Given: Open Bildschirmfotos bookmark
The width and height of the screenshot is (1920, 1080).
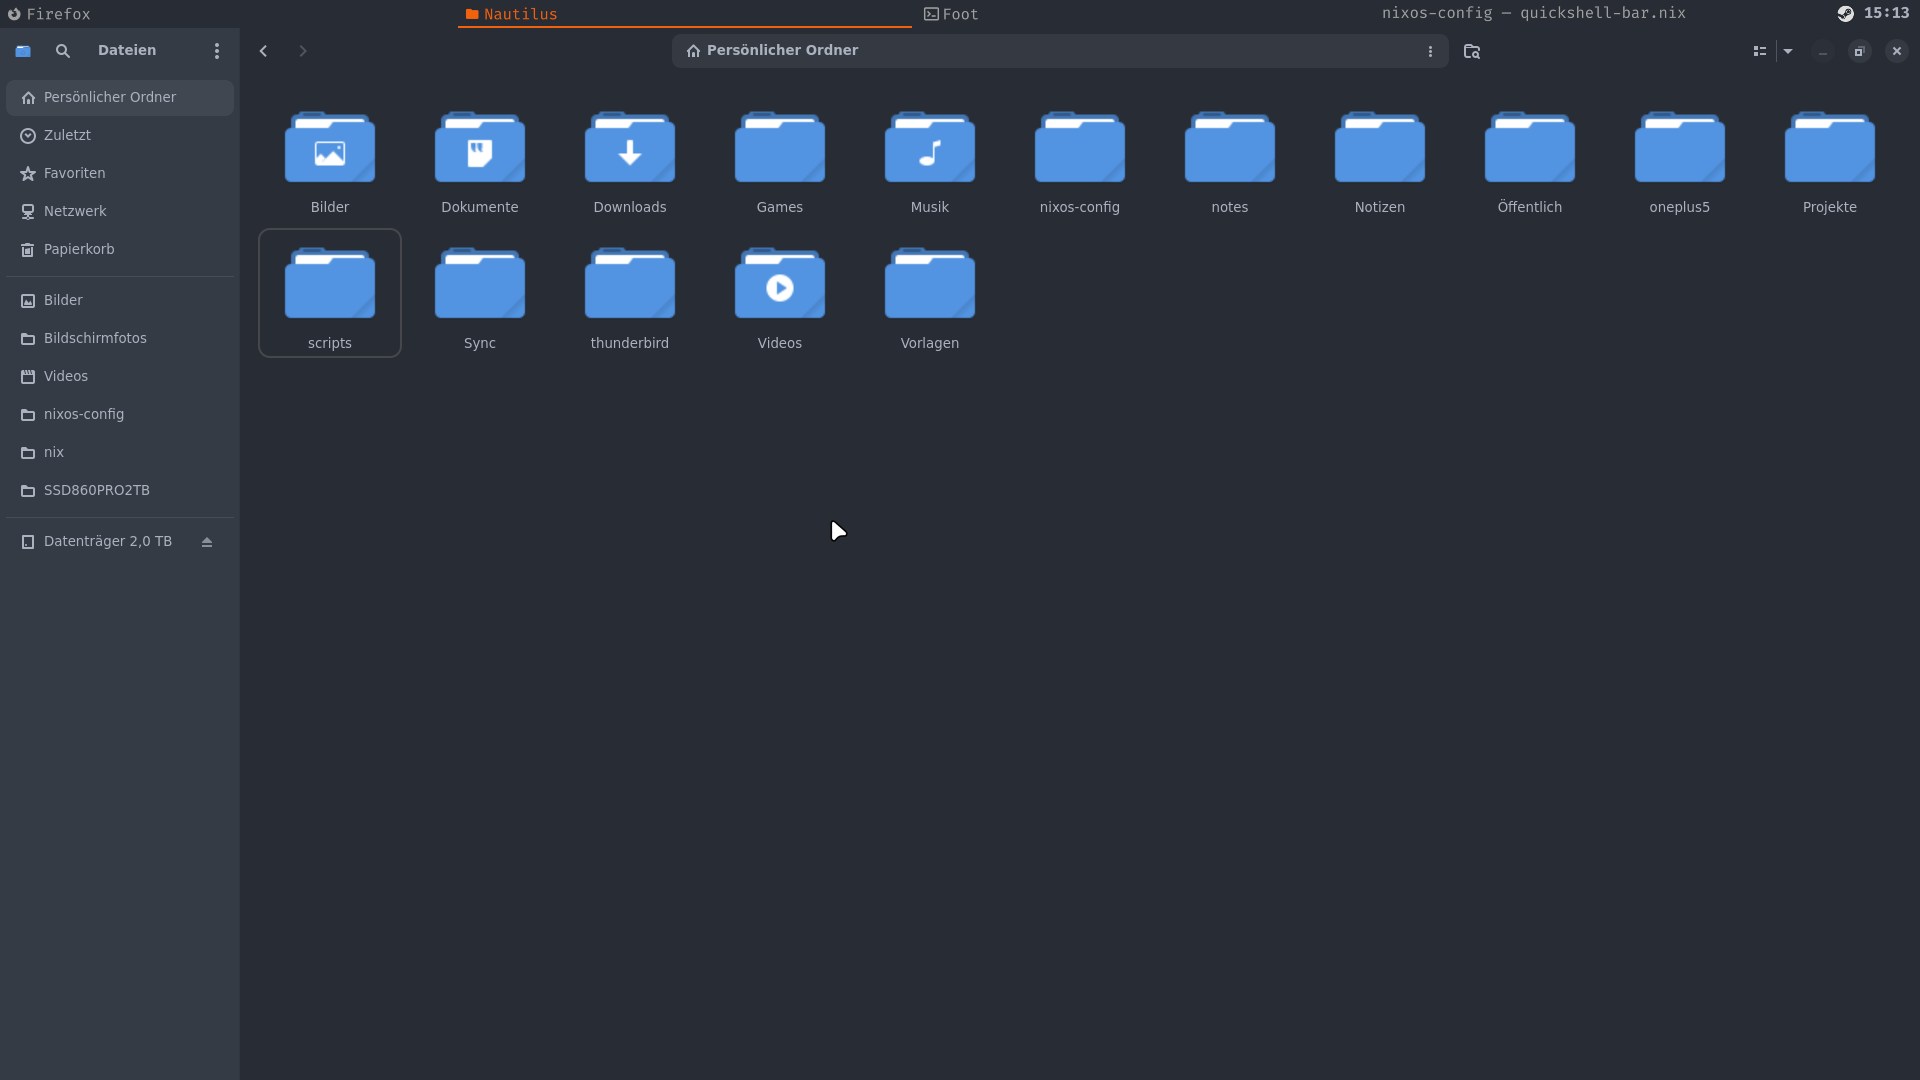Looking at the screenshot, I should (x=120, y=339).
